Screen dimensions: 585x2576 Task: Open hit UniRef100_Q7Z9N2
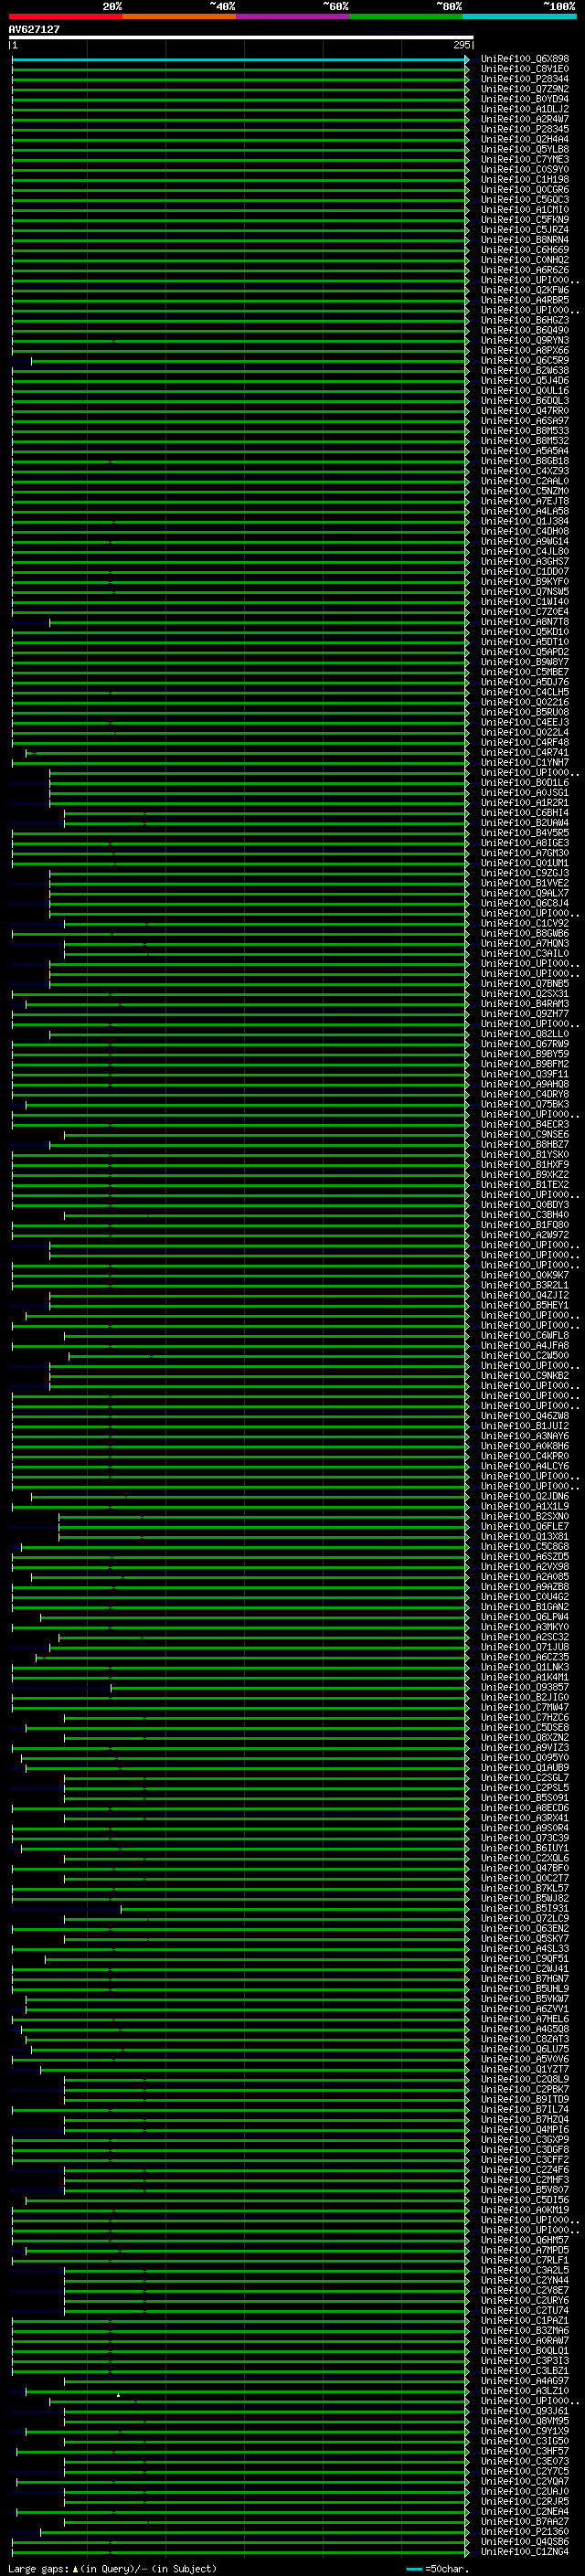point(525,89)
